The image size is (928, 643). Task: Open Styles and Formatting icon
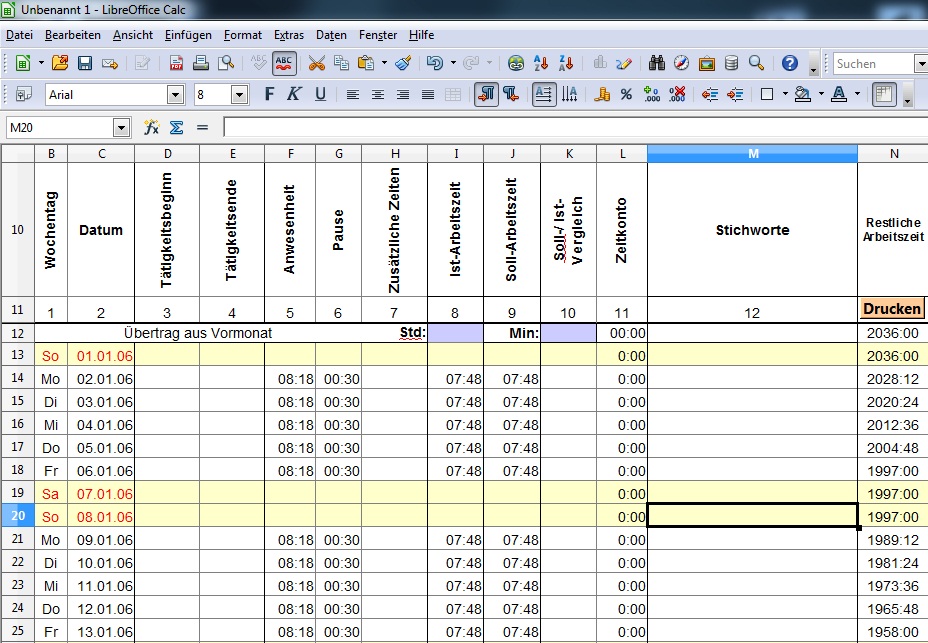click(x=24, y=94)
